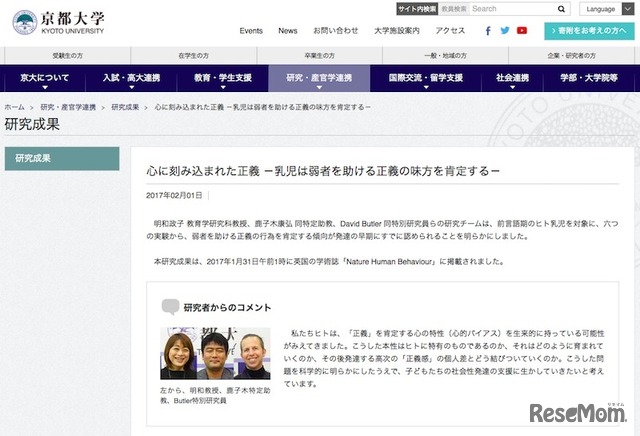Open the 卒業生の方 tab
The height and width of the screenshot is (436, 640).
[320, 56]
